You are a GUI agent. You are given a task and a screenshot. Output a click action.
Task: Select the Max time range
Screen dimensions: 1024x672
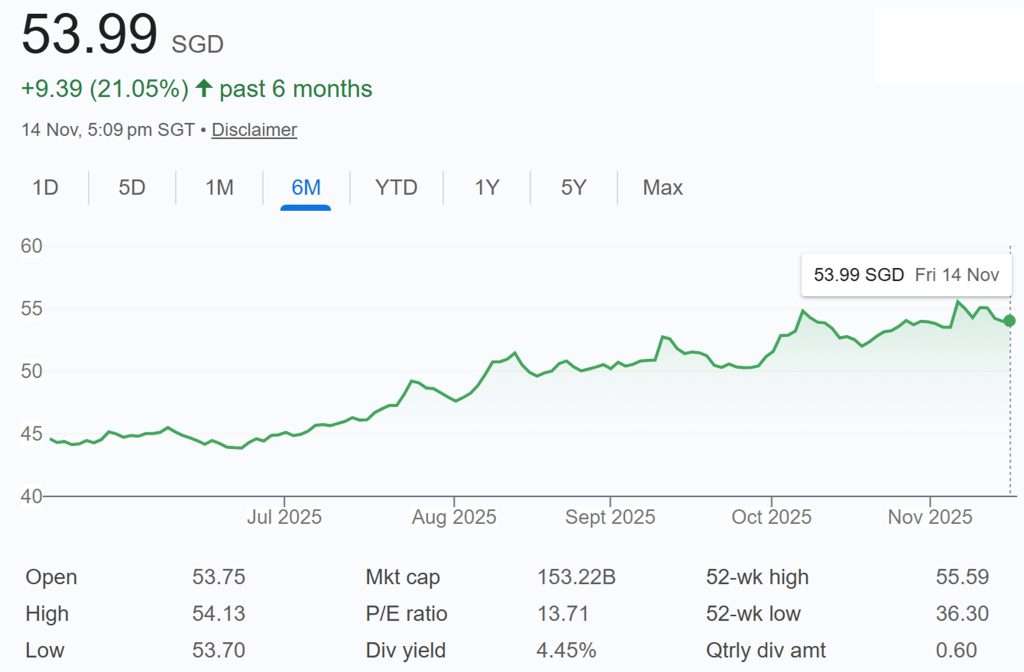coord(661,187)
